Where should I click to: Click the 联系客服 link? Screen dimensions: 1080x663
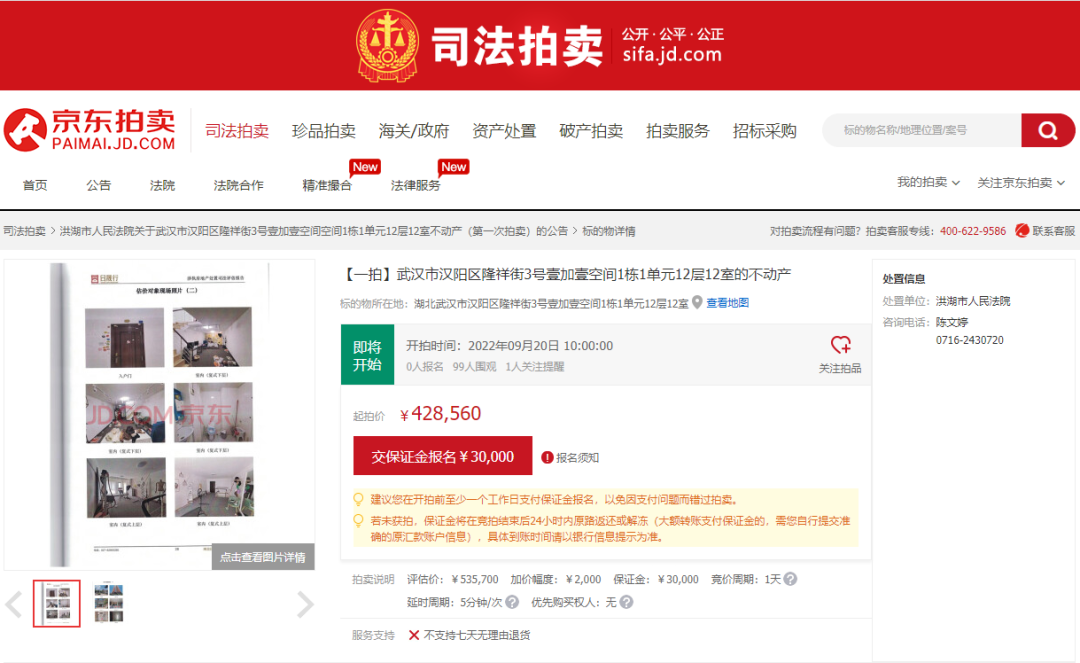1053,231
